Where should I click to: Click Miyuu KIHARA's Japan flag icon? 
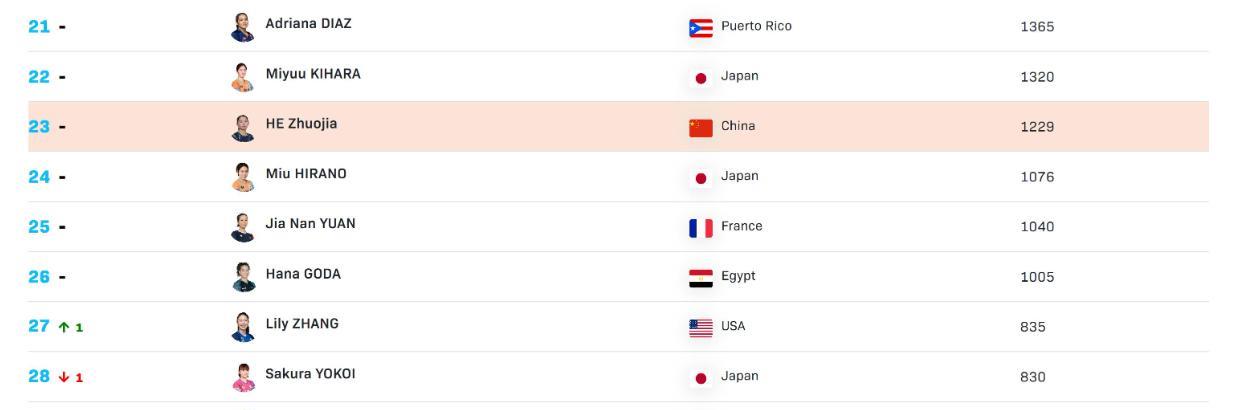pos(701,77)
